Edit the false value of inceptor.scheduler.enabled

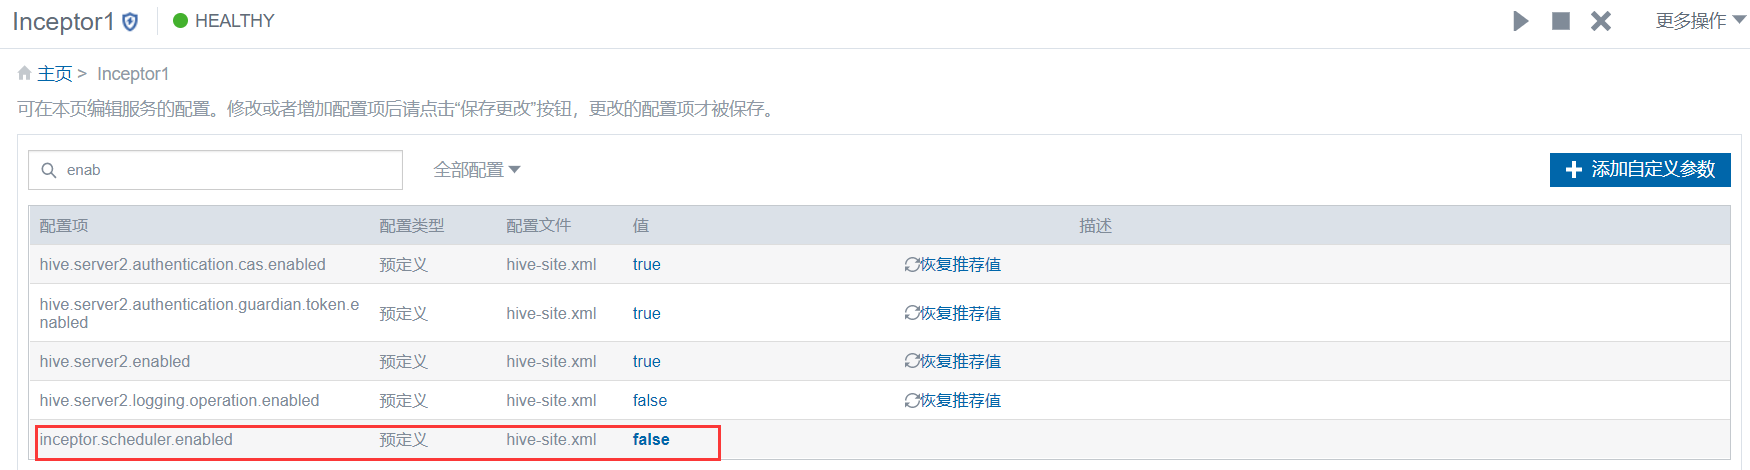click(651, 440)
